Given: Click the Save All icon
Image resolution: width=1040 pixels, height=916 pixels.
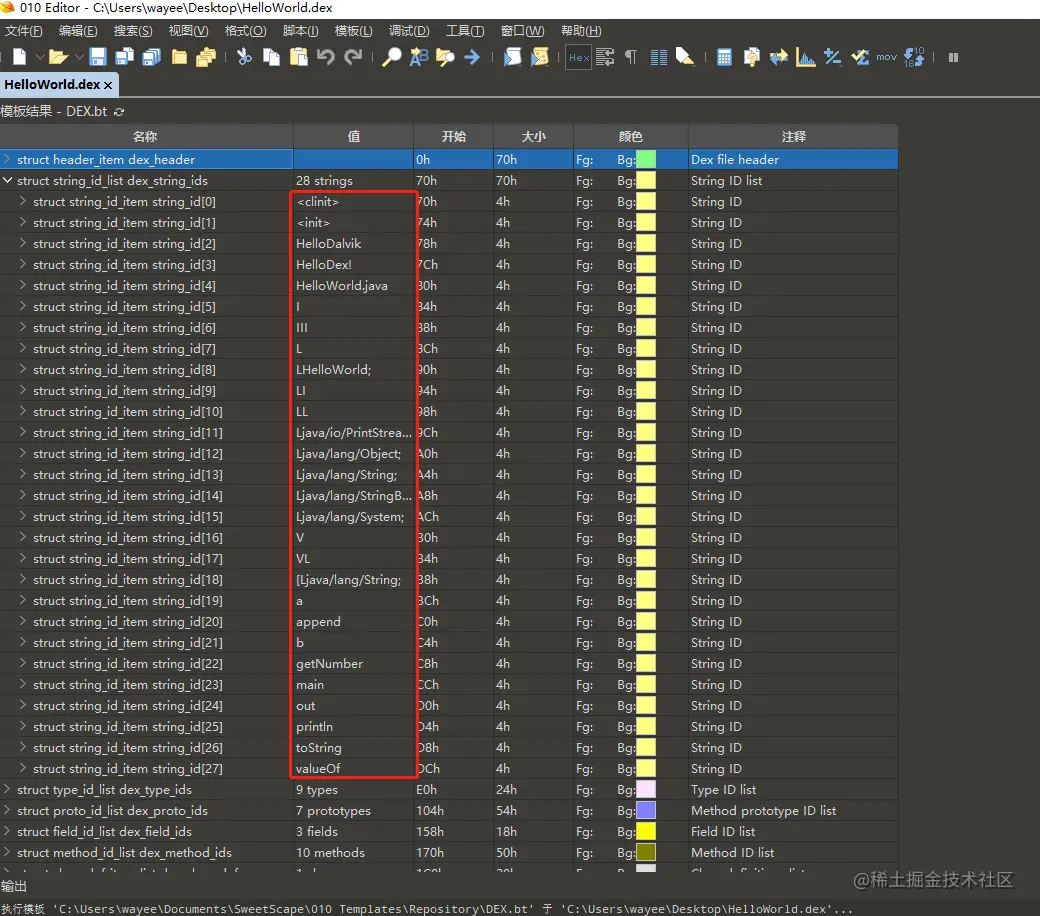Looking at the screenshot, I should point(152,58).
